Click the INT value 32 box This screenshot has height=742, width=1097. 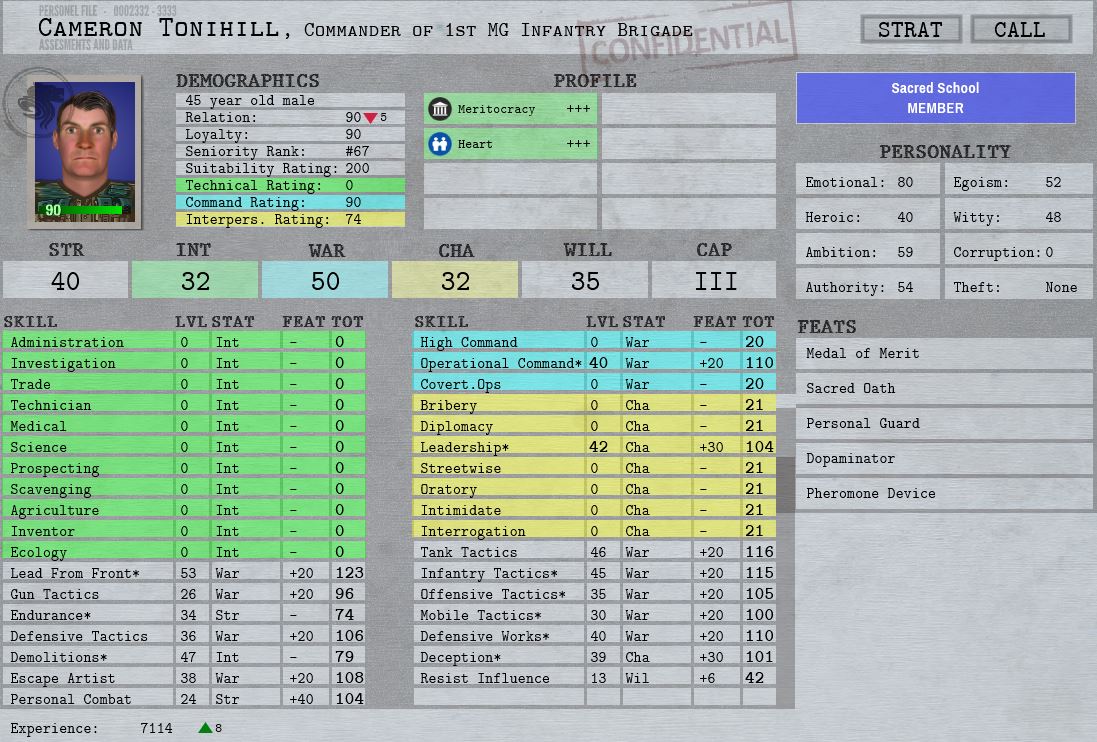click(195, 280)
